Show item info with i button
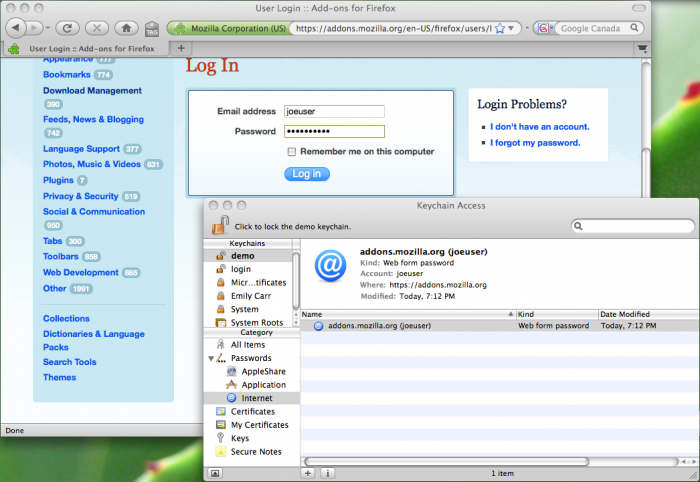Image resolution: width=700 pixels, height=482 pixels. tap(327, 473)
